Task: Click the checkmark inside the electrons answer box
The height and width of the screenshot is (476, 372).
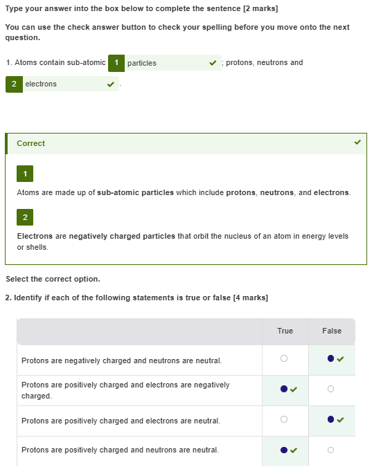Action: (111, 84)
